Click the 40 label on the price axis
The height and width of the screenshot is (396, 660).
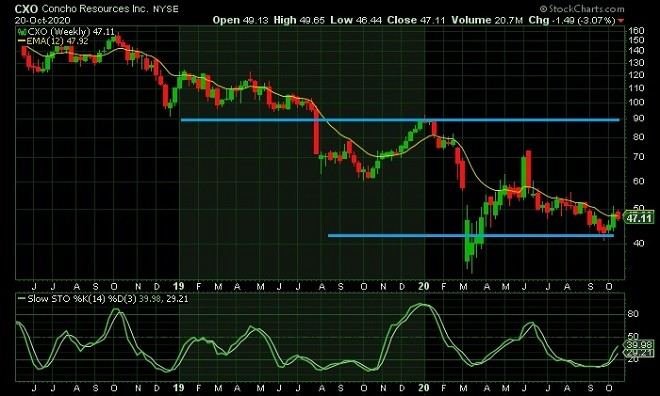[x=639, y=243]
